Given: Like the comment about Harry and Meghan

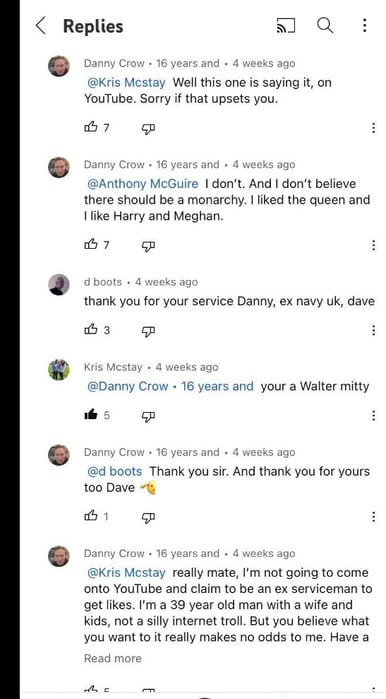Looking at the screenshot, I should (90, 244).
